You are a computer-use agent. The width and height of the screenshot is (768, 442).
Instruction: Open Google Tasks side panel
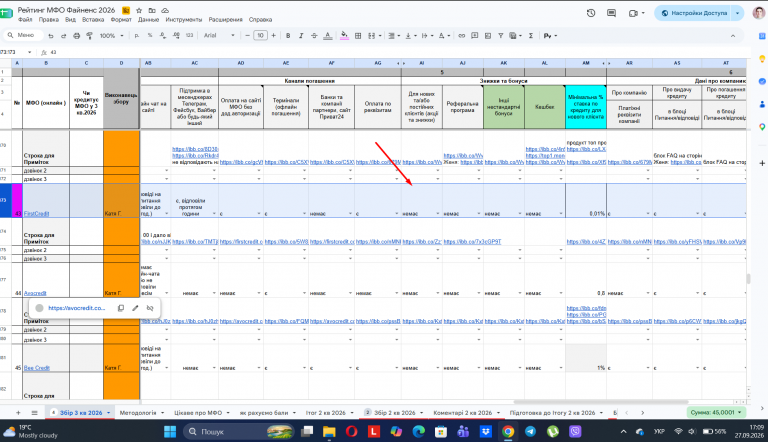click(x=762, y=81)
